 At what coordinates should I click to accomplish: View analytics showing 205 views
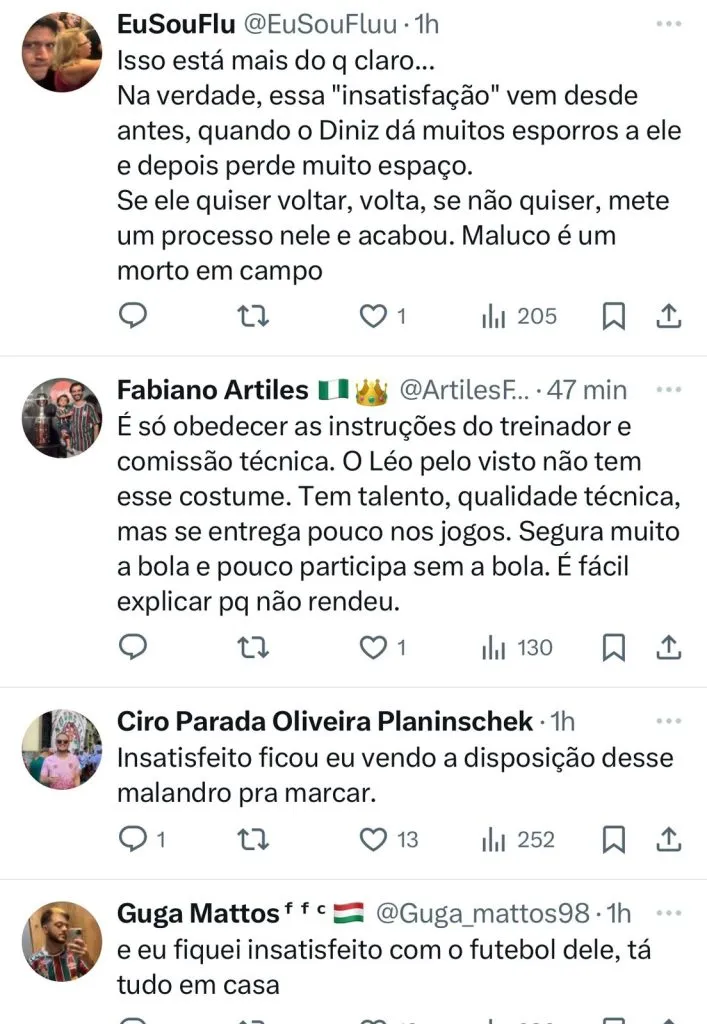point(520,317)
